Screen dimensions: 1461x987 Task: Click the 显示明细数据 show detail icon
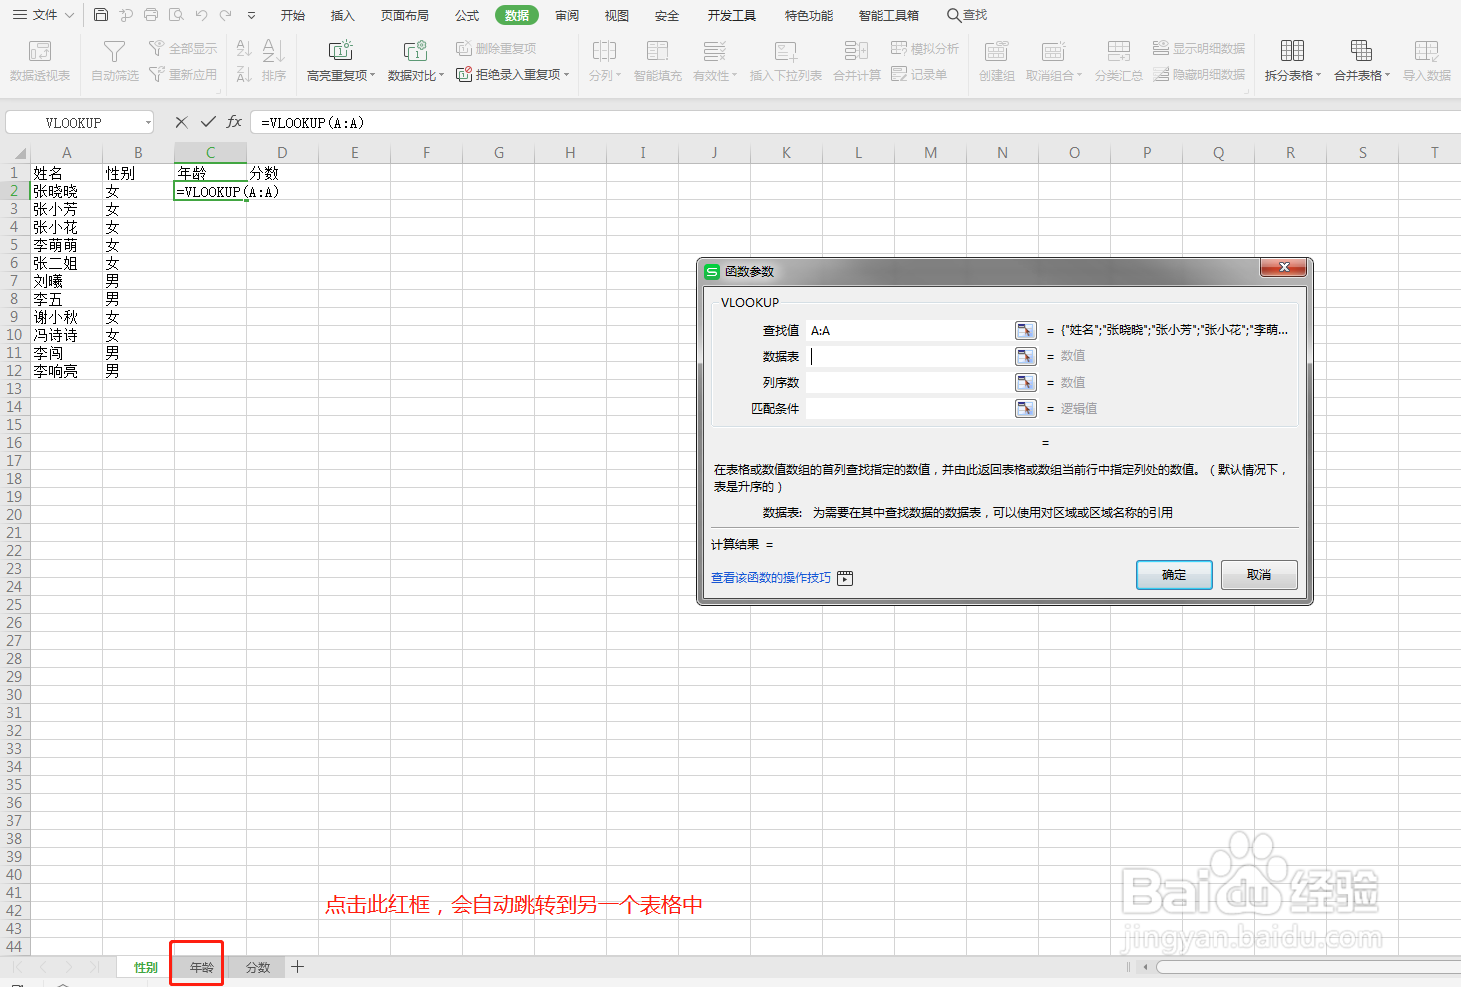pos(1161,48)
